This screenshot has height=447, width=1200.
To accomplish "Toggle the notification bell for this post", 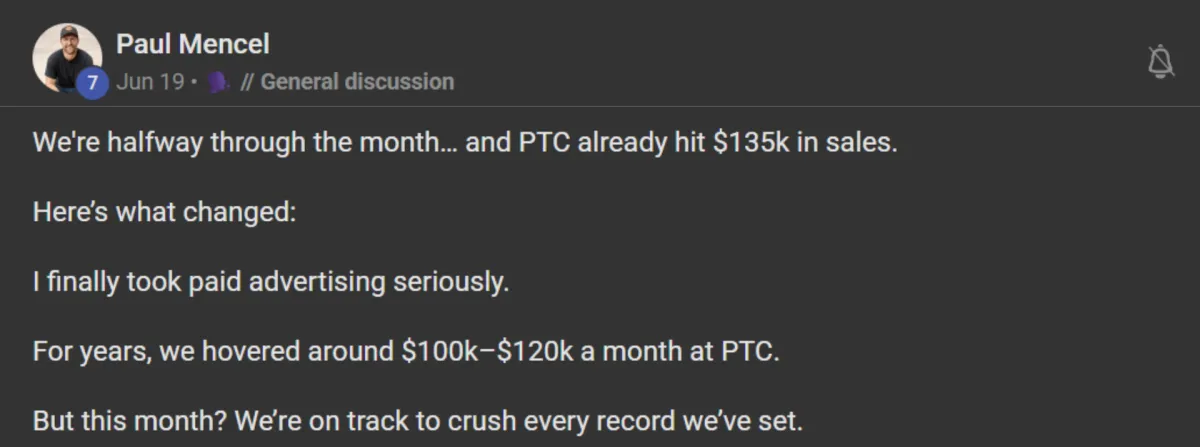I will [x=1160, y=63].
